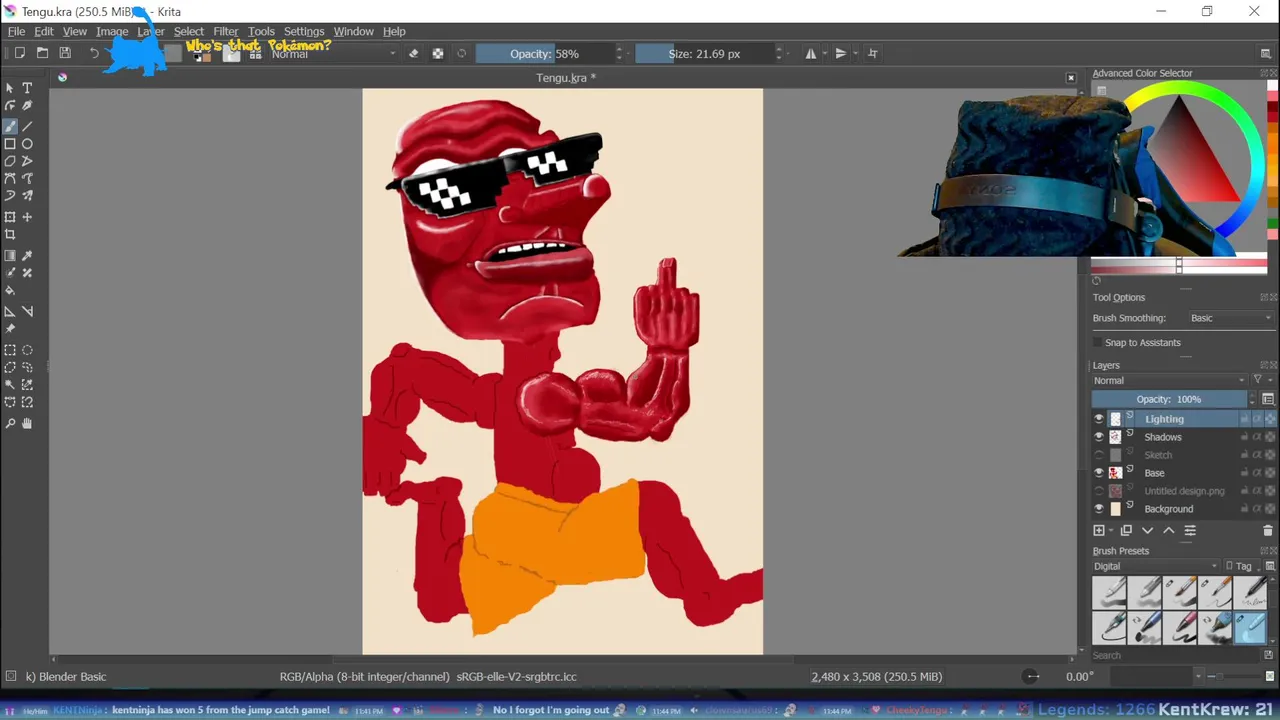
Task: Show the Untitled design.png layer
Action: tap(1099, 491)
